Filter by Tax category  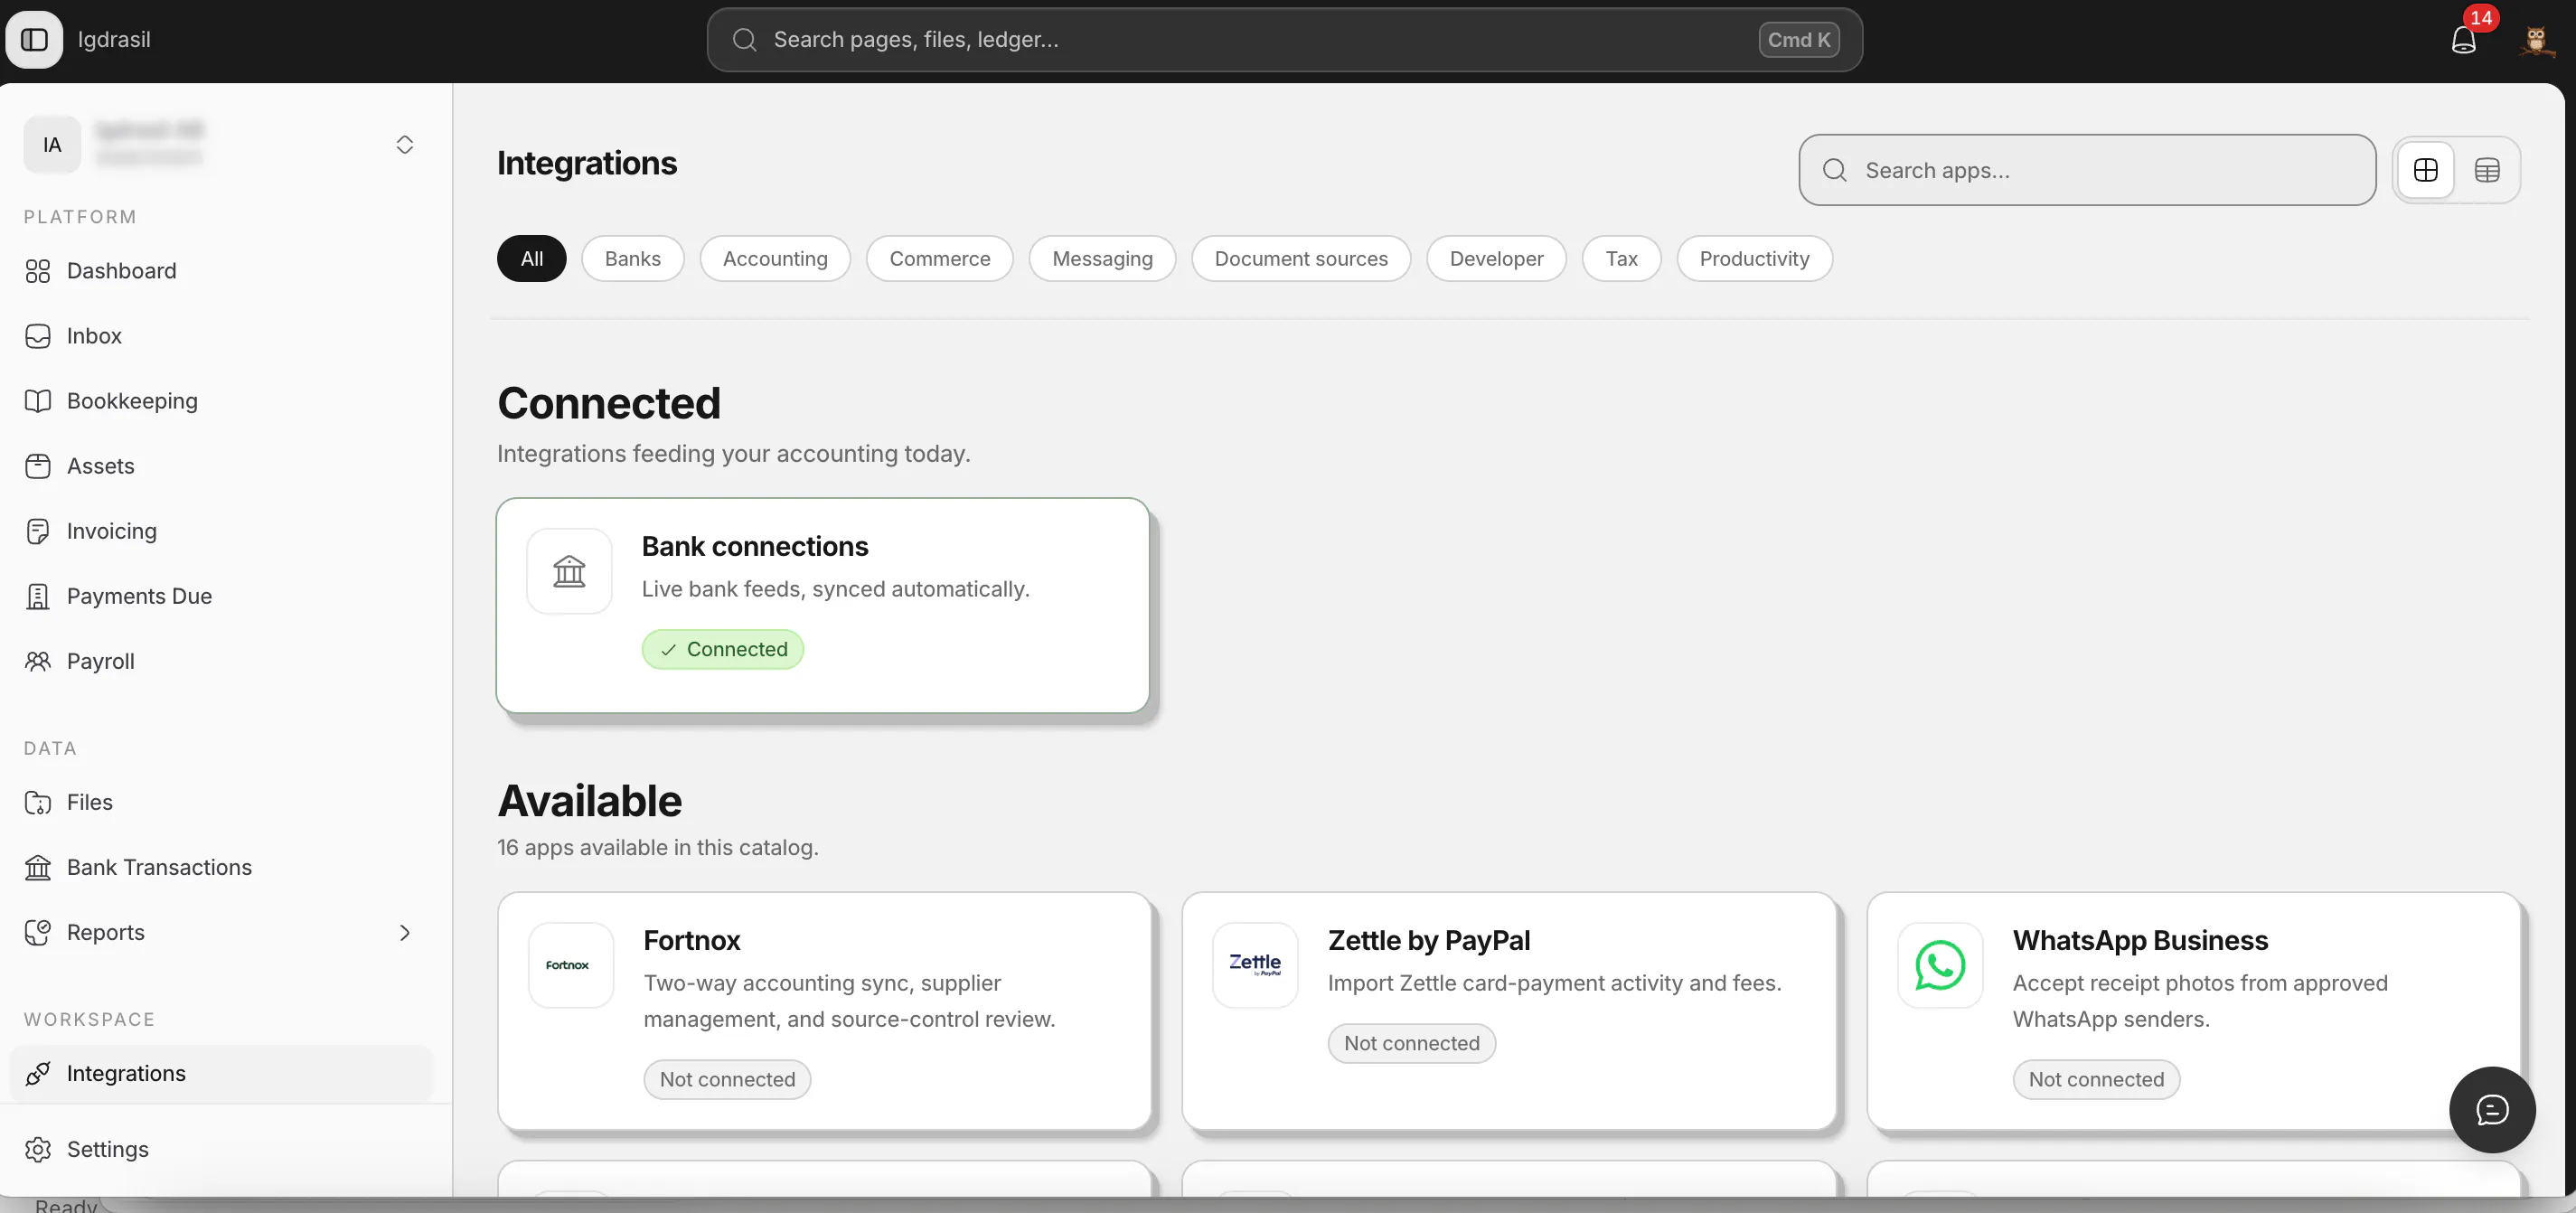pos(1621,258)
